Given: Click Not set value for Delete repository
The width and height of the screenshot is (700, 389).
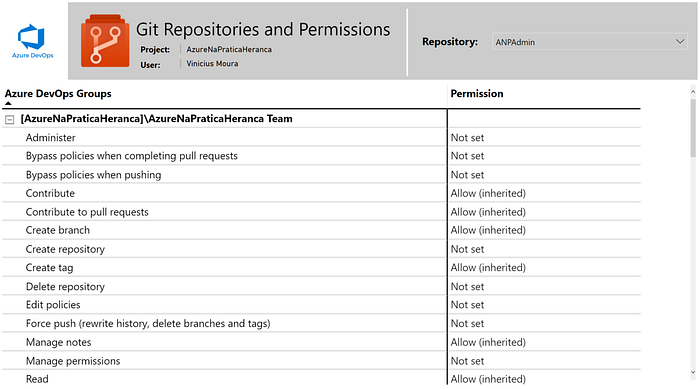Looking at the screenshot, I should [467, 287].
